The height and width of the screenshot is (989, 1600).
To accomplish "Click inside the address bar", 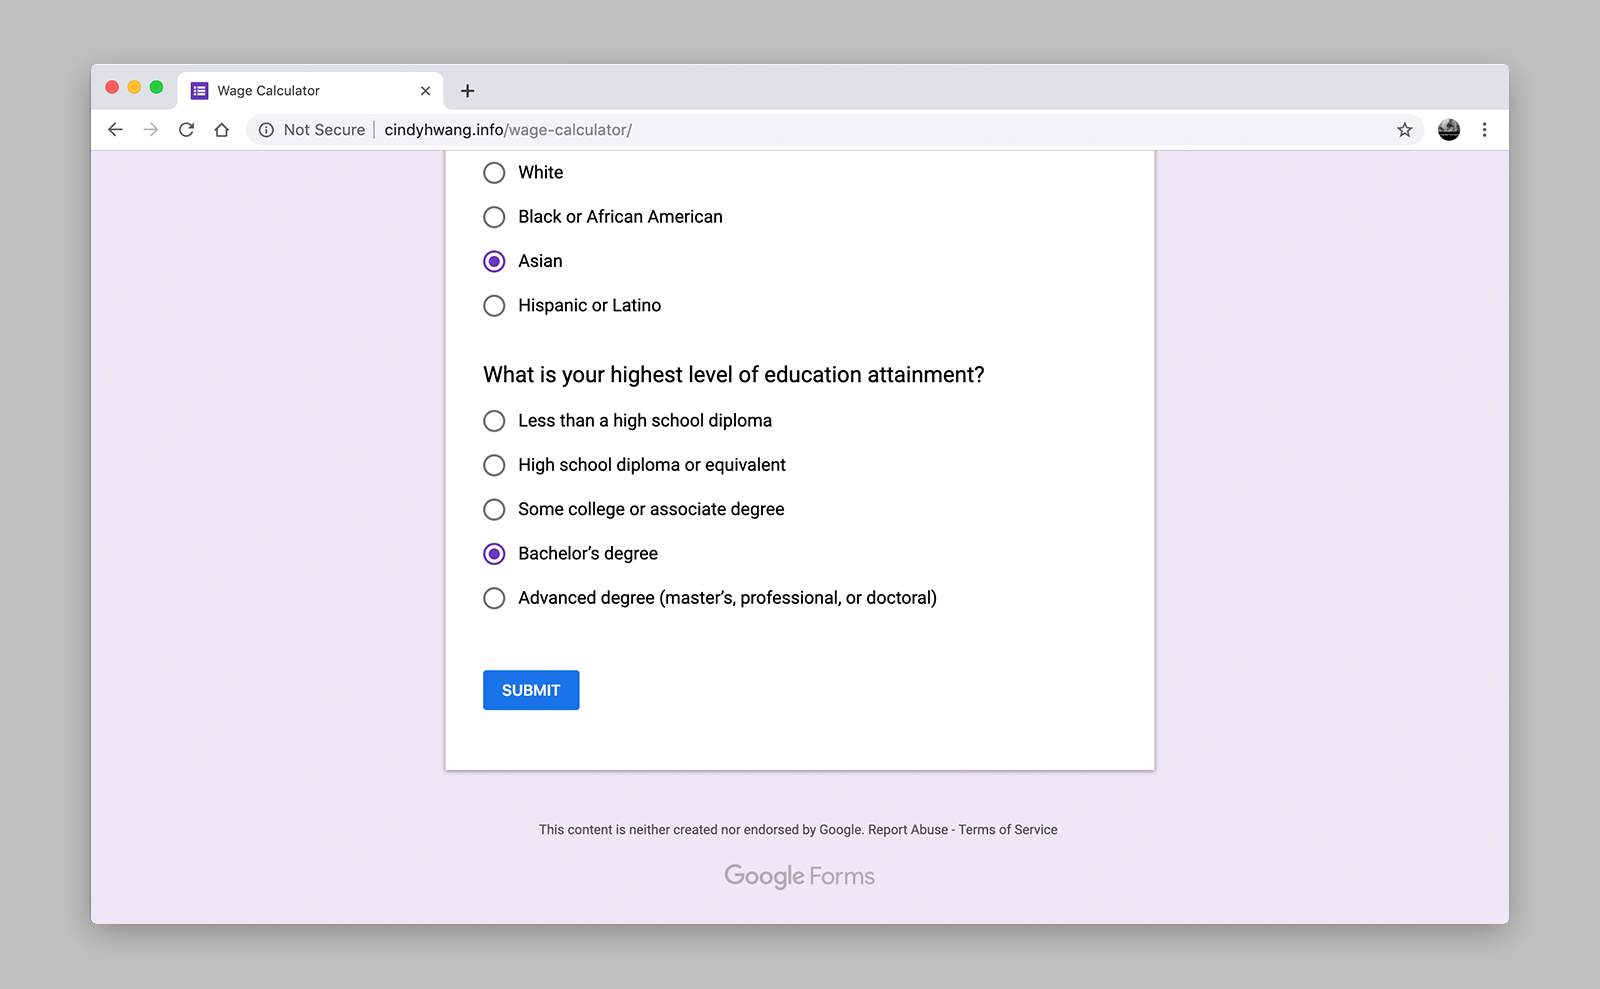I will 700,129.
